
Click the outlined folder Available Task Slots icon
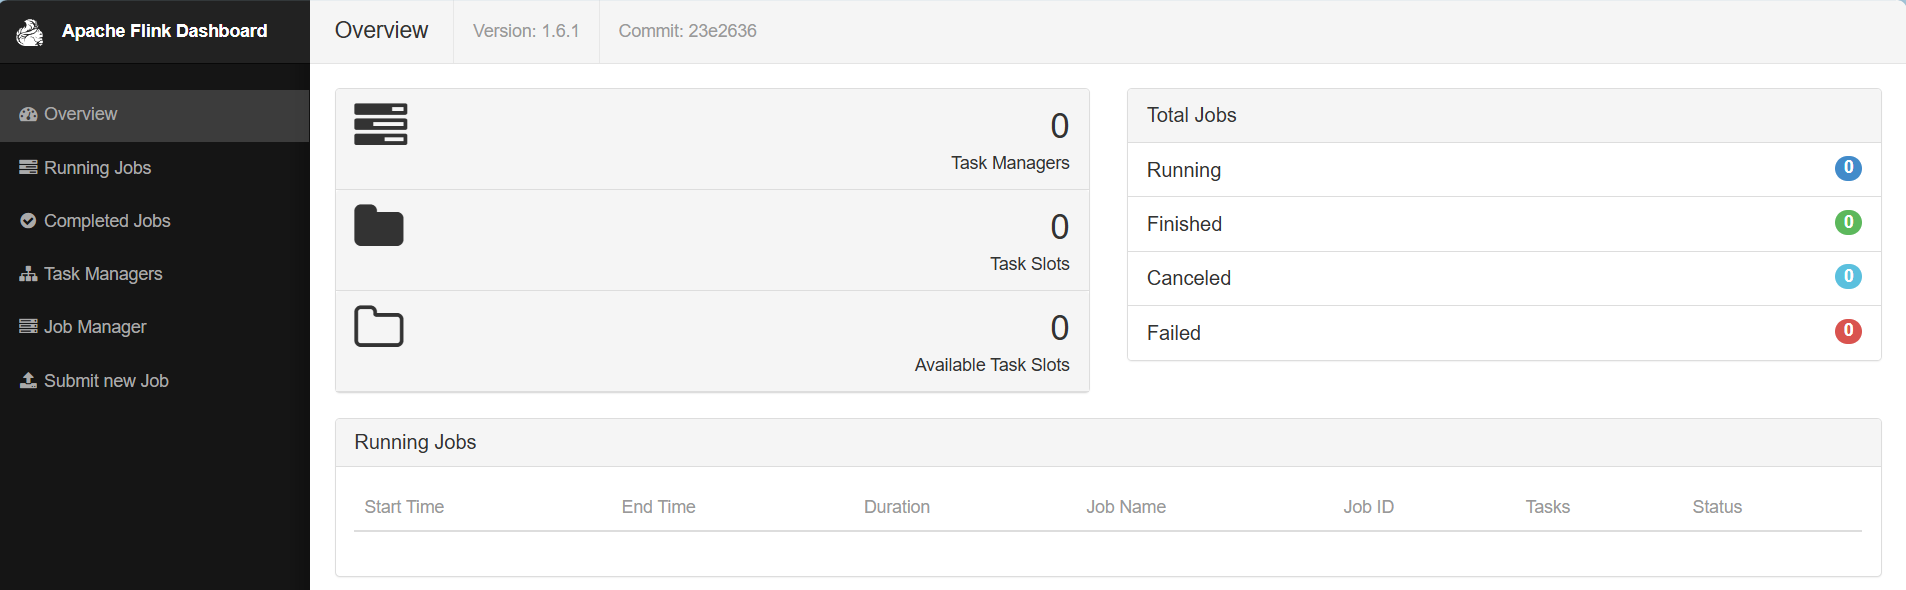[379, 326]
